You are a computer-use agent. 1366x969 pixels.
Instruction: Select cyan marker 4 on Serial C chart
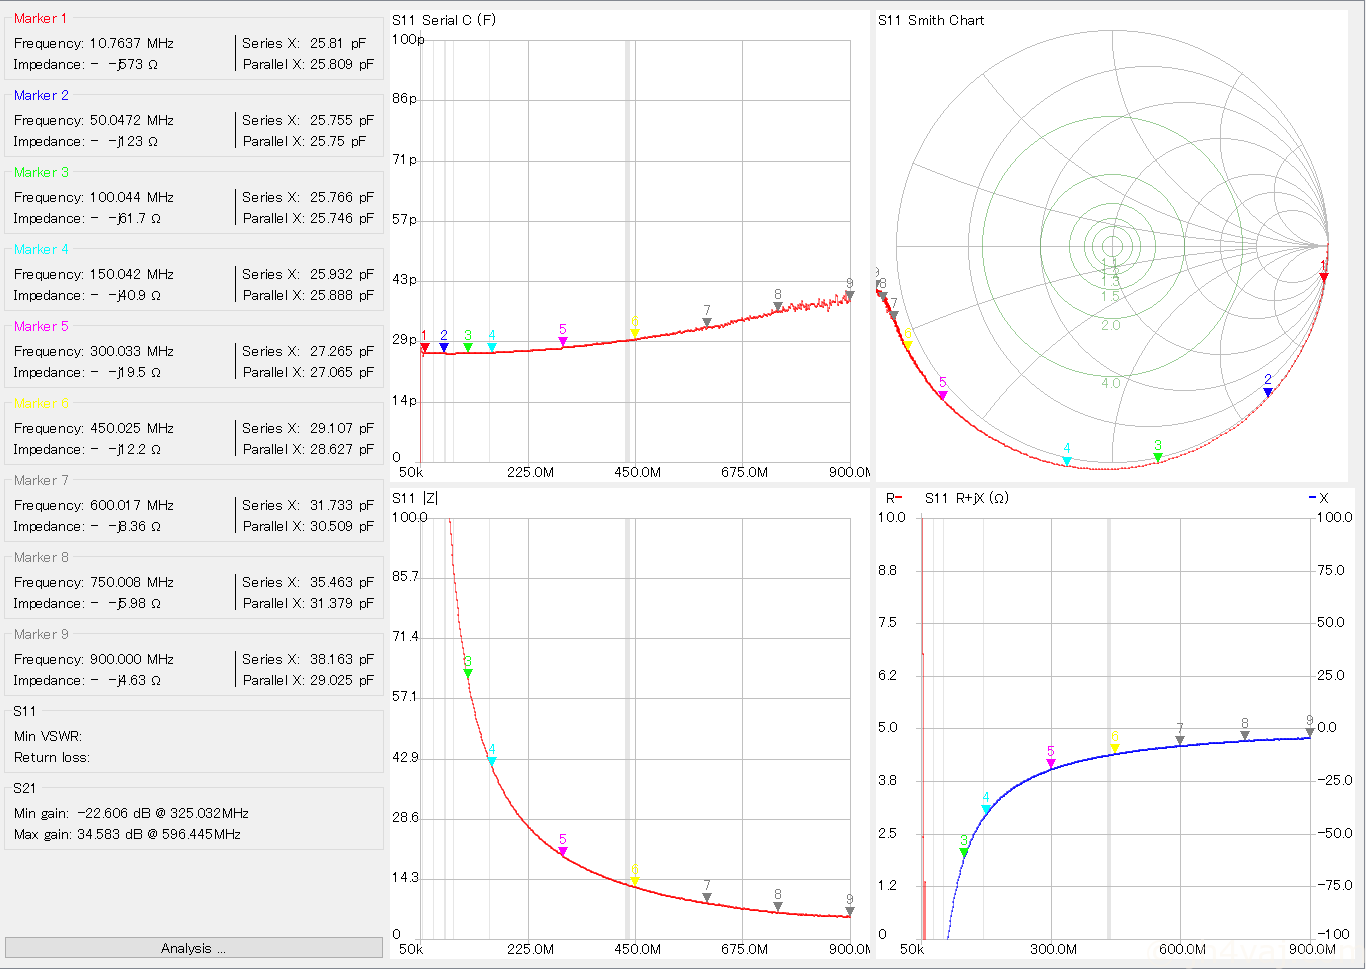(x=492, y=347)
